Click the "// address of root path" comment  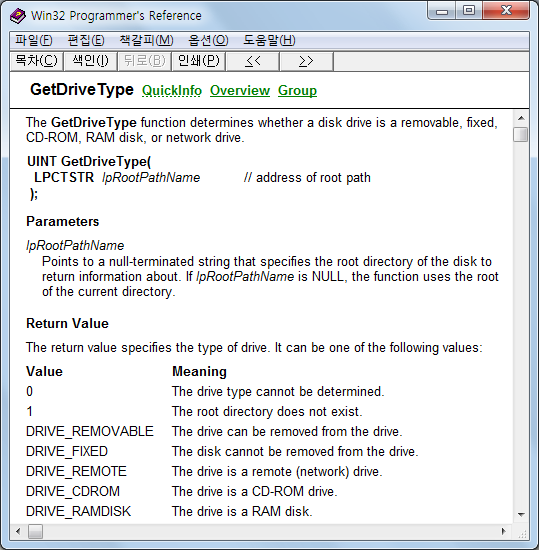(x=307, y=178)
